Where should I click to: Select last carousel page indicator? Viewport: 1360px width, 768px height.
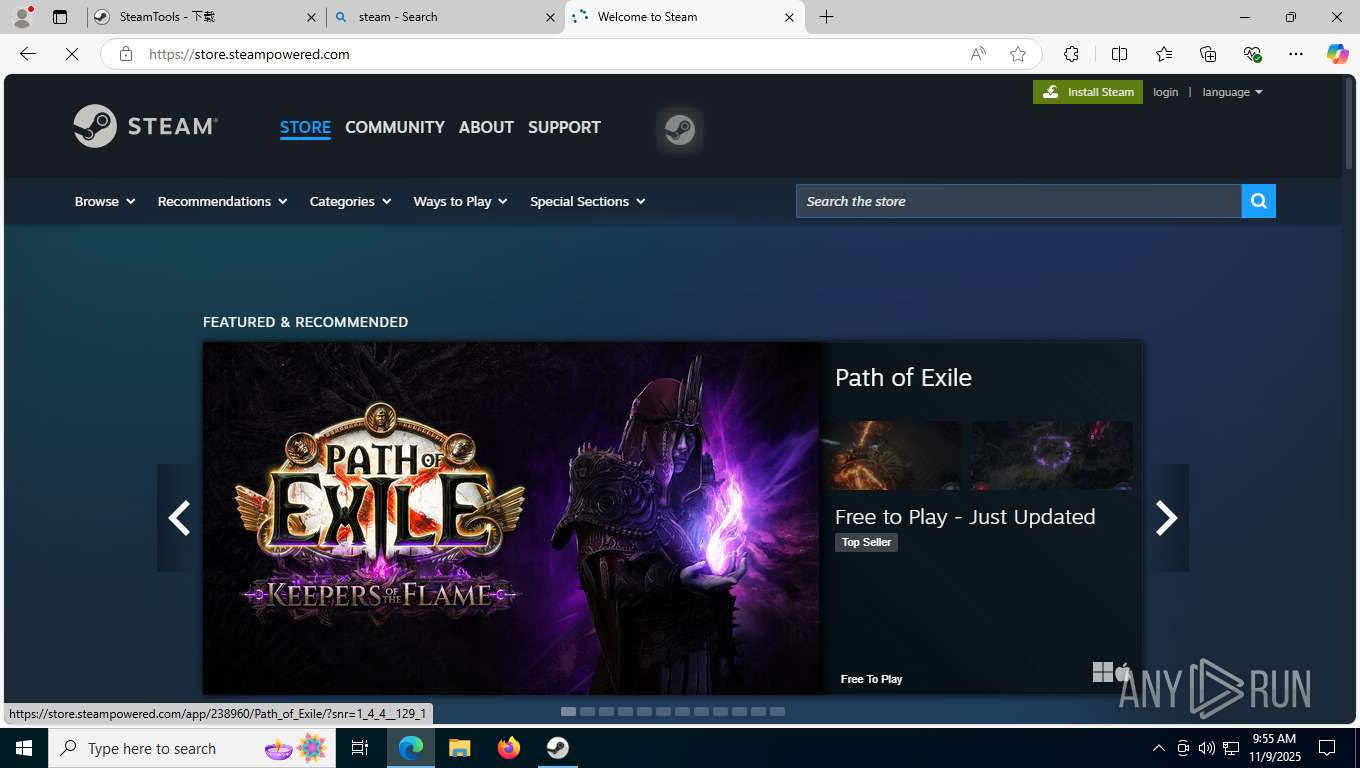click(777, 712)
